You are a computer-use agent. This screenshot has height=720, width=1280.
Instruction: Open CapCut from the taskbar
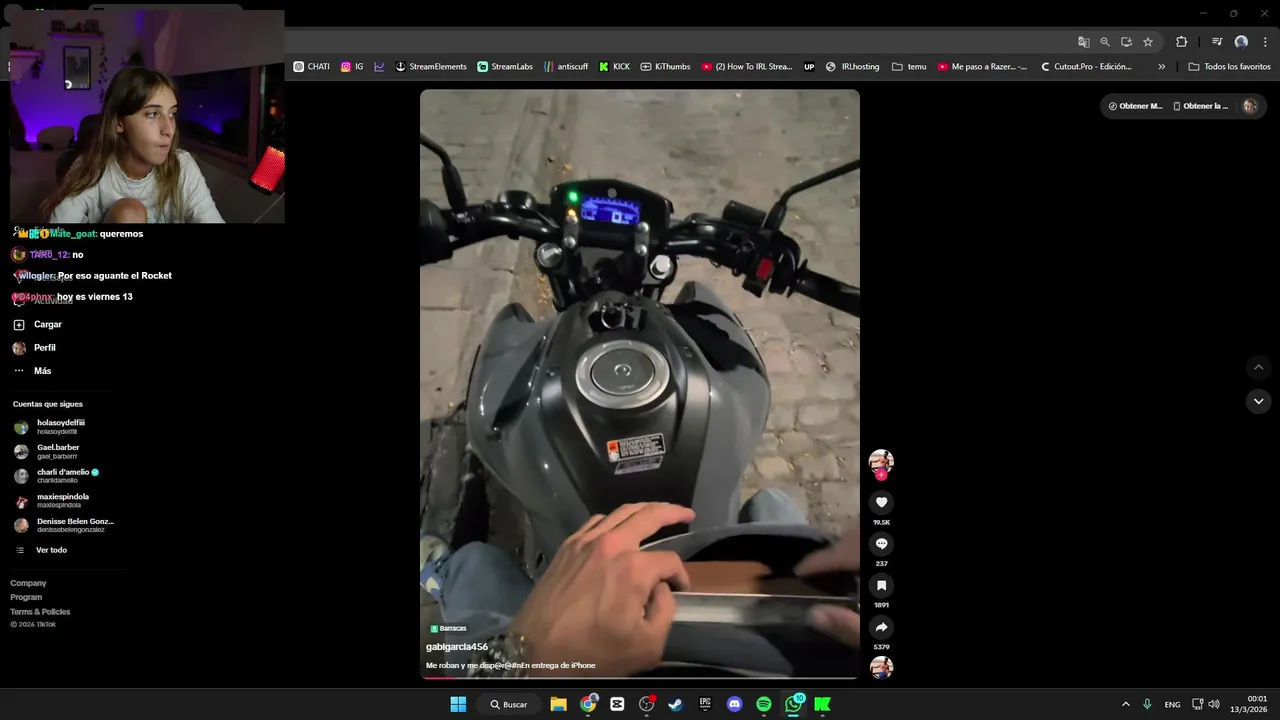pos(617,704)
